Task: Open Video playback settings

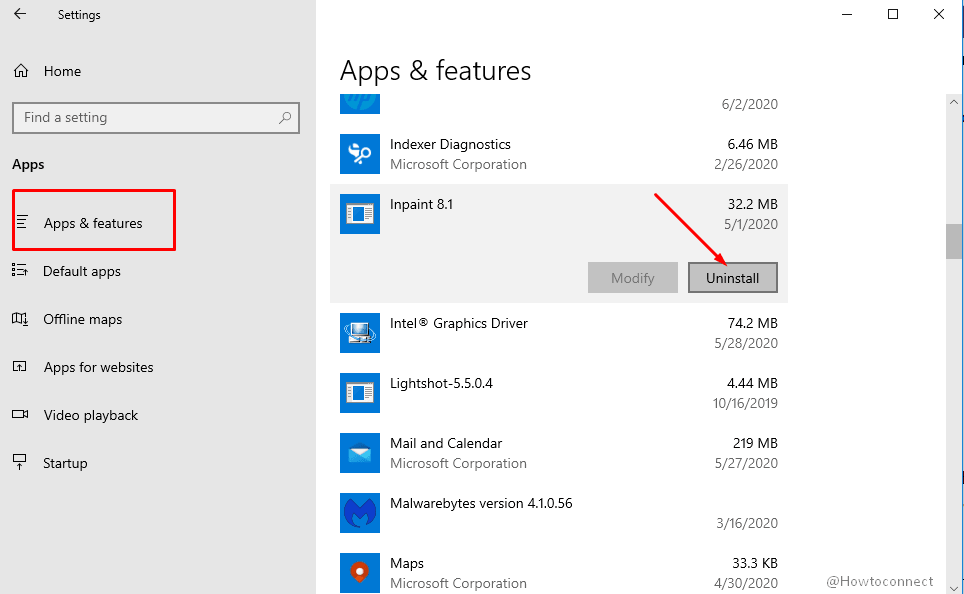Action: click(x=90, y=415)
